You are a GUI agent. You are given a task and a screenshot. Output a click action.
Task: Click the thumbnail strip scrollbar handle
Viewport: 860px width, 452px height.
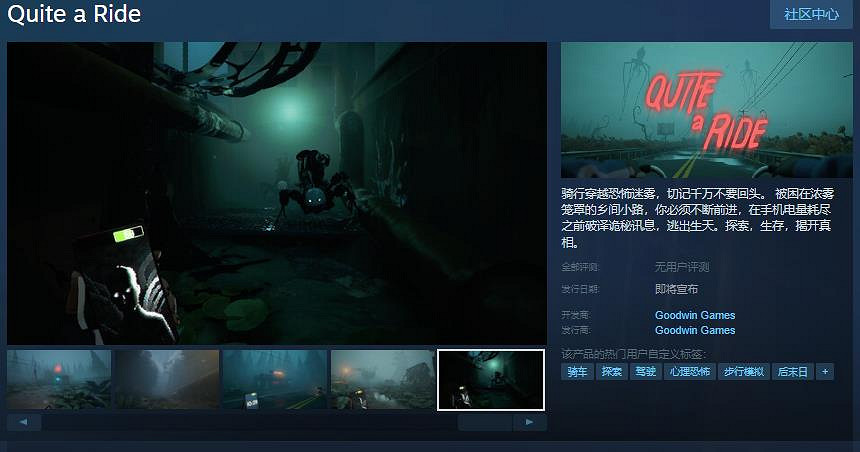[485, 422]
